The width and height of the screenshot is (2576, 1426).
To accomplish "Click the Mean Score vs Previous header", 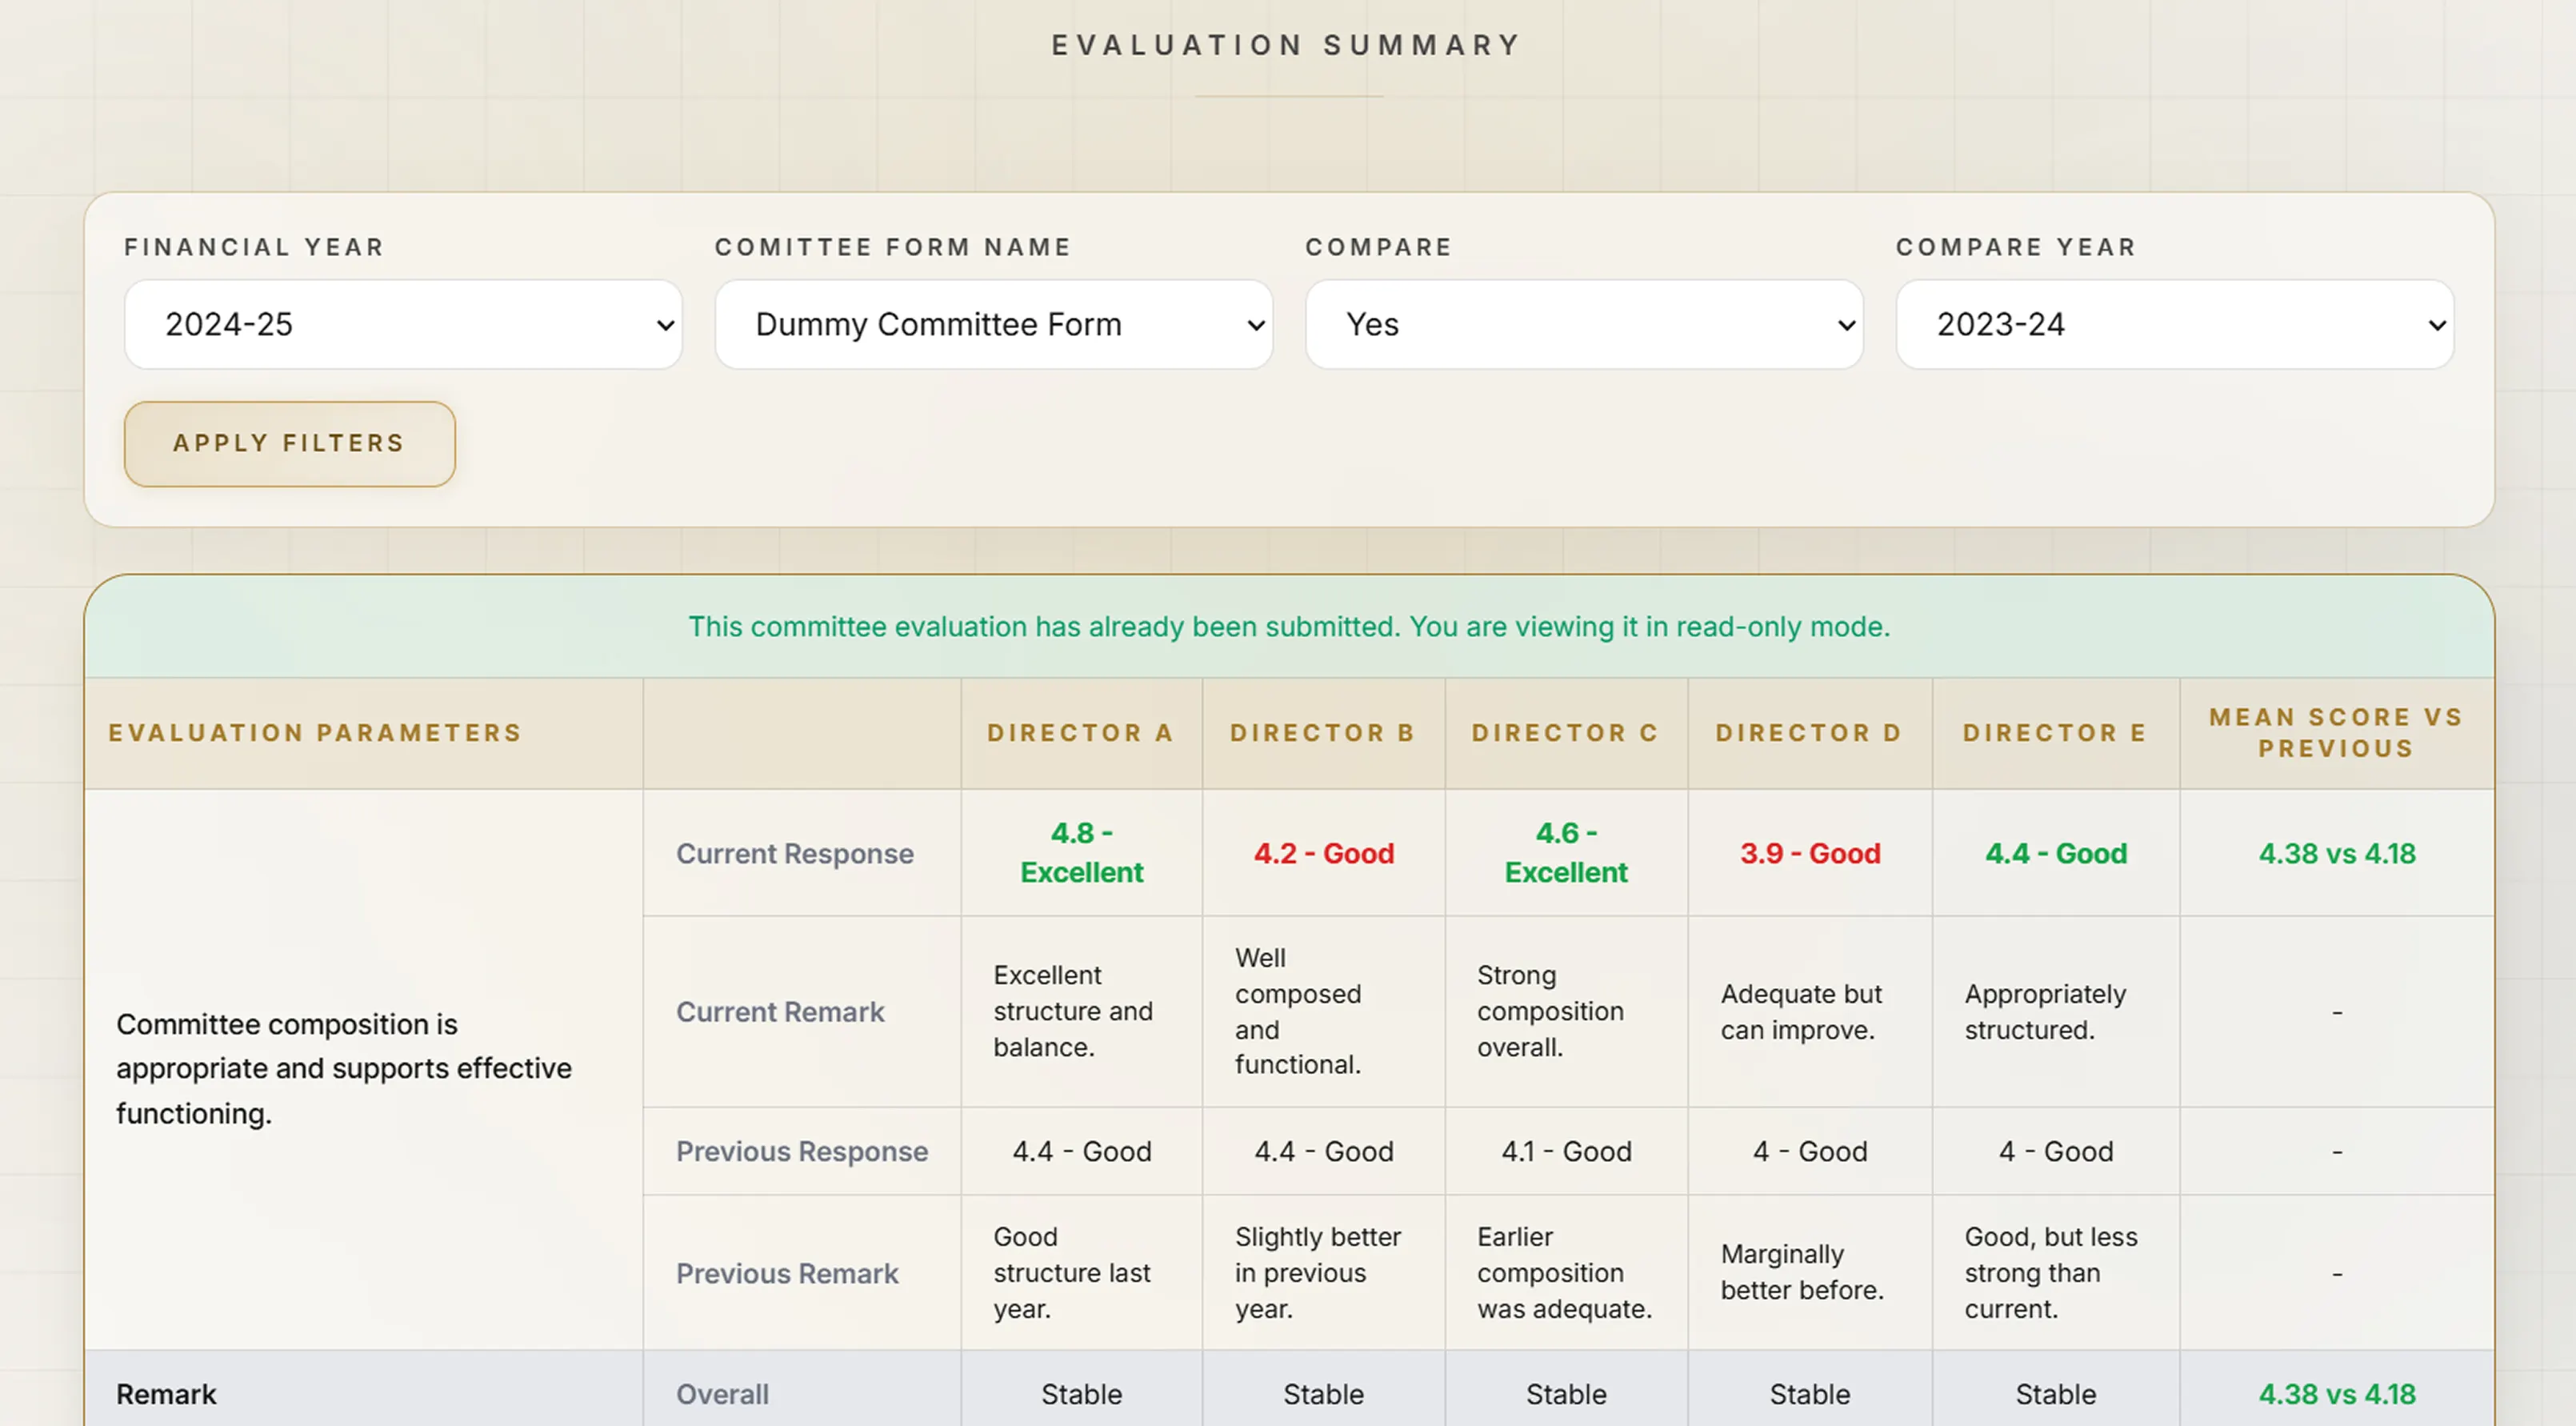I will [2336, 733].
